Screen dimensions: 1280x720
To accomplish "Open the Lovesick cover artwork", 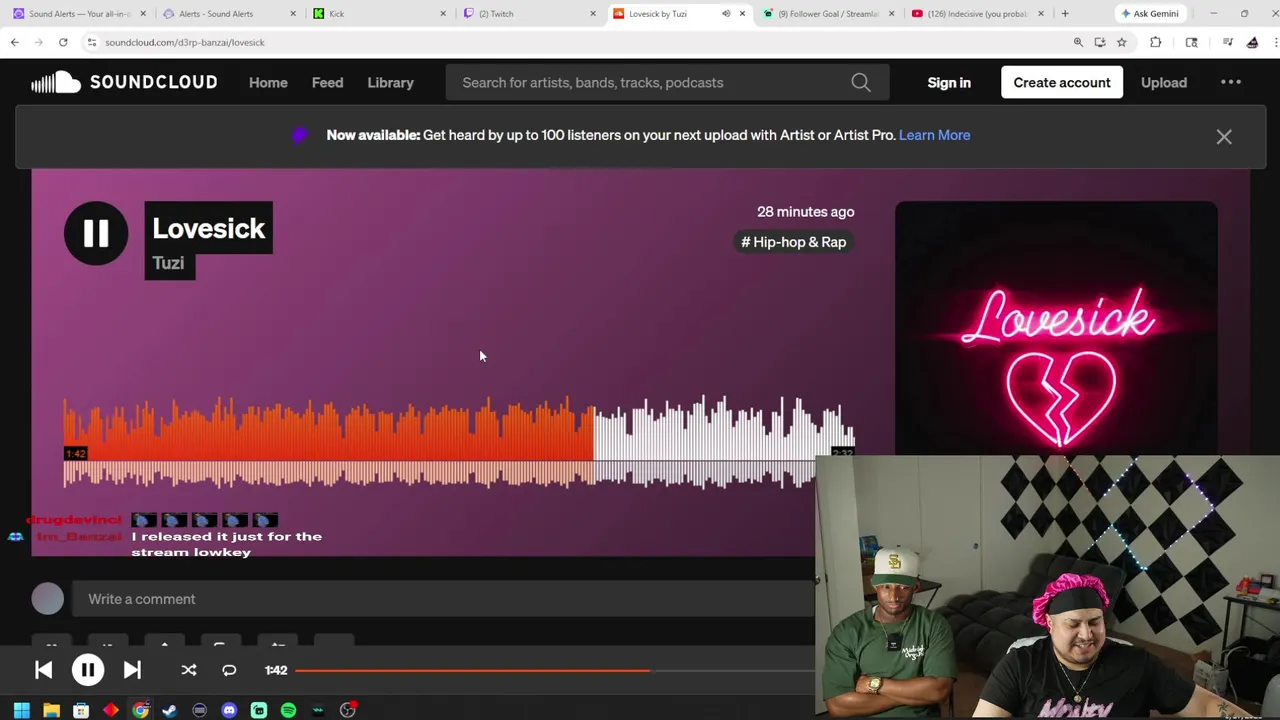I will (x=1056, y=328).
